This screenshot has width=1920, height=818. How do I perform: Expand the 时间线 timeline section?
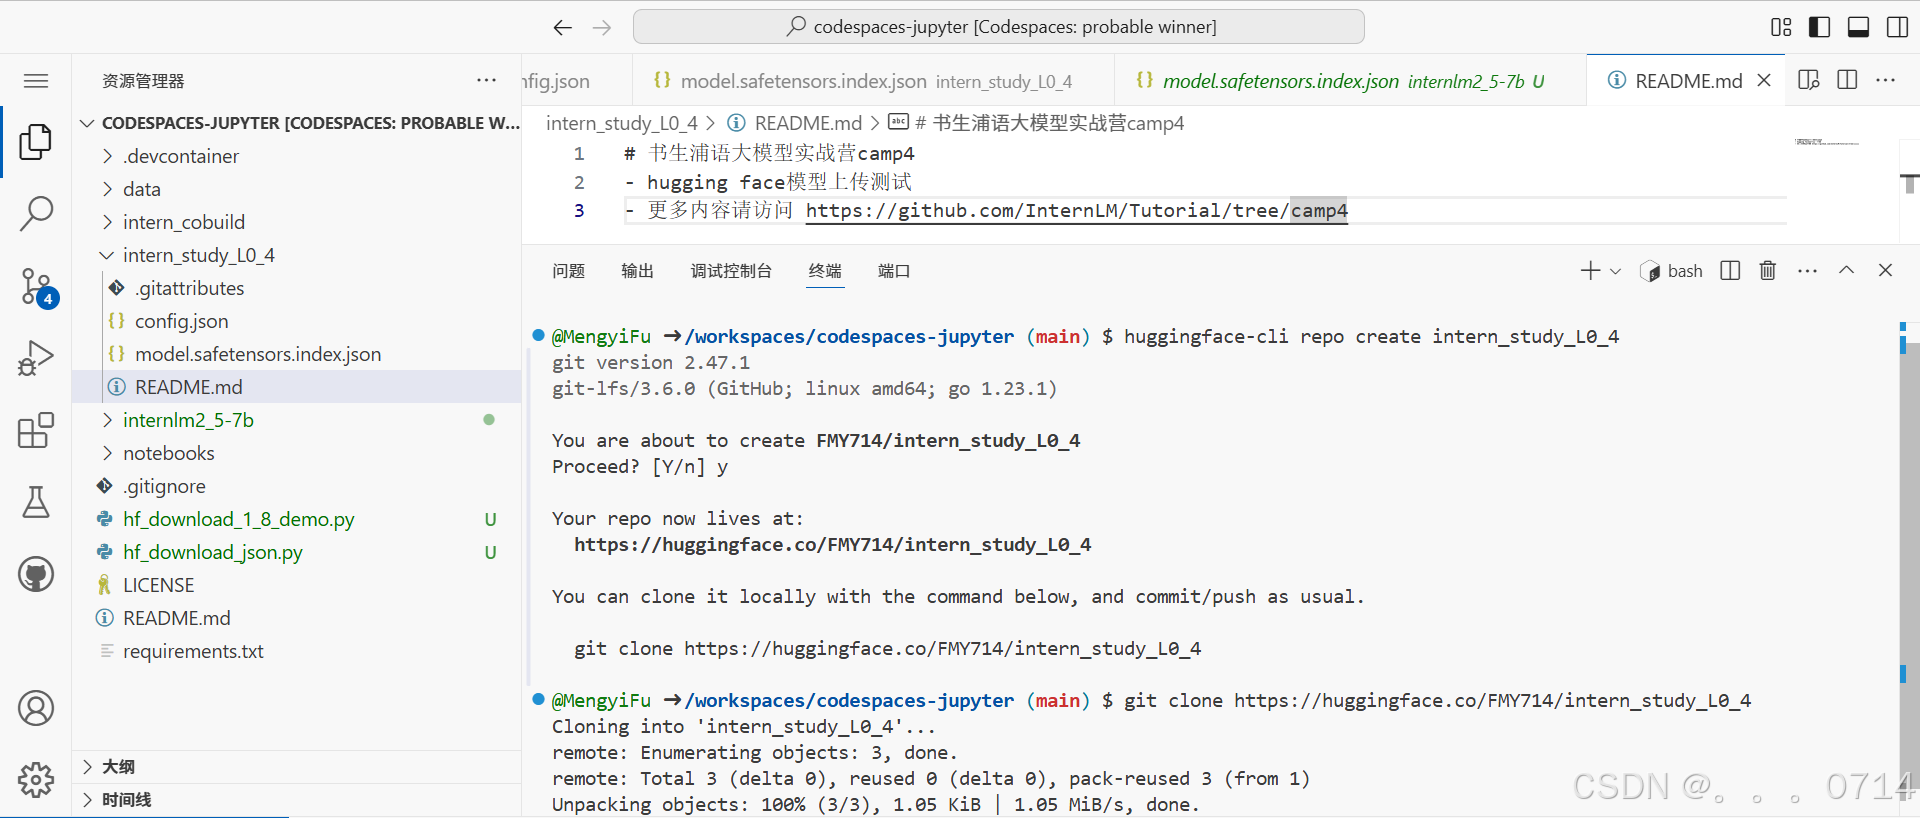click(x=297, y=800)
